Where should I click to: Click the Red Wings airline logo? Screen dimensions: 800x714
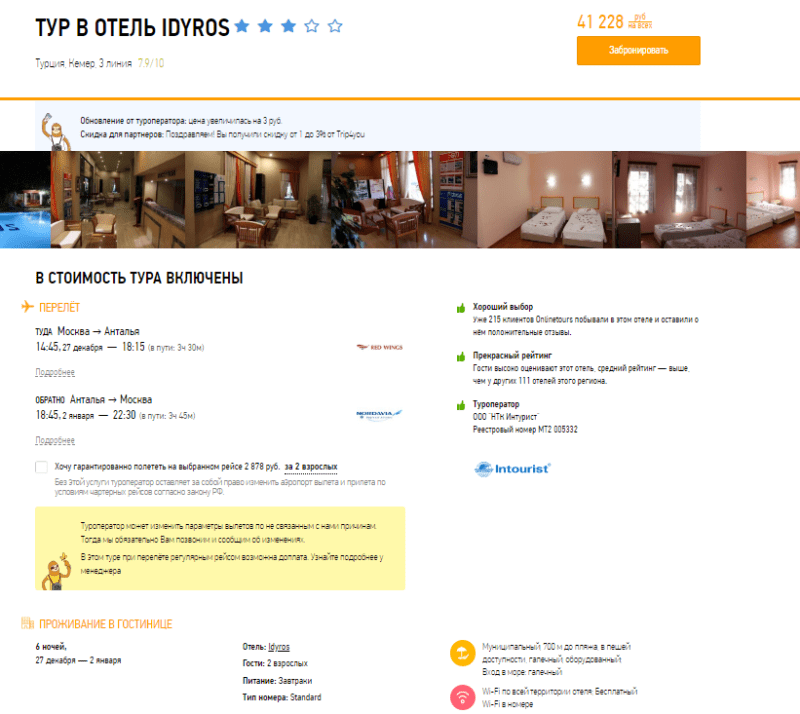point(380,347)
